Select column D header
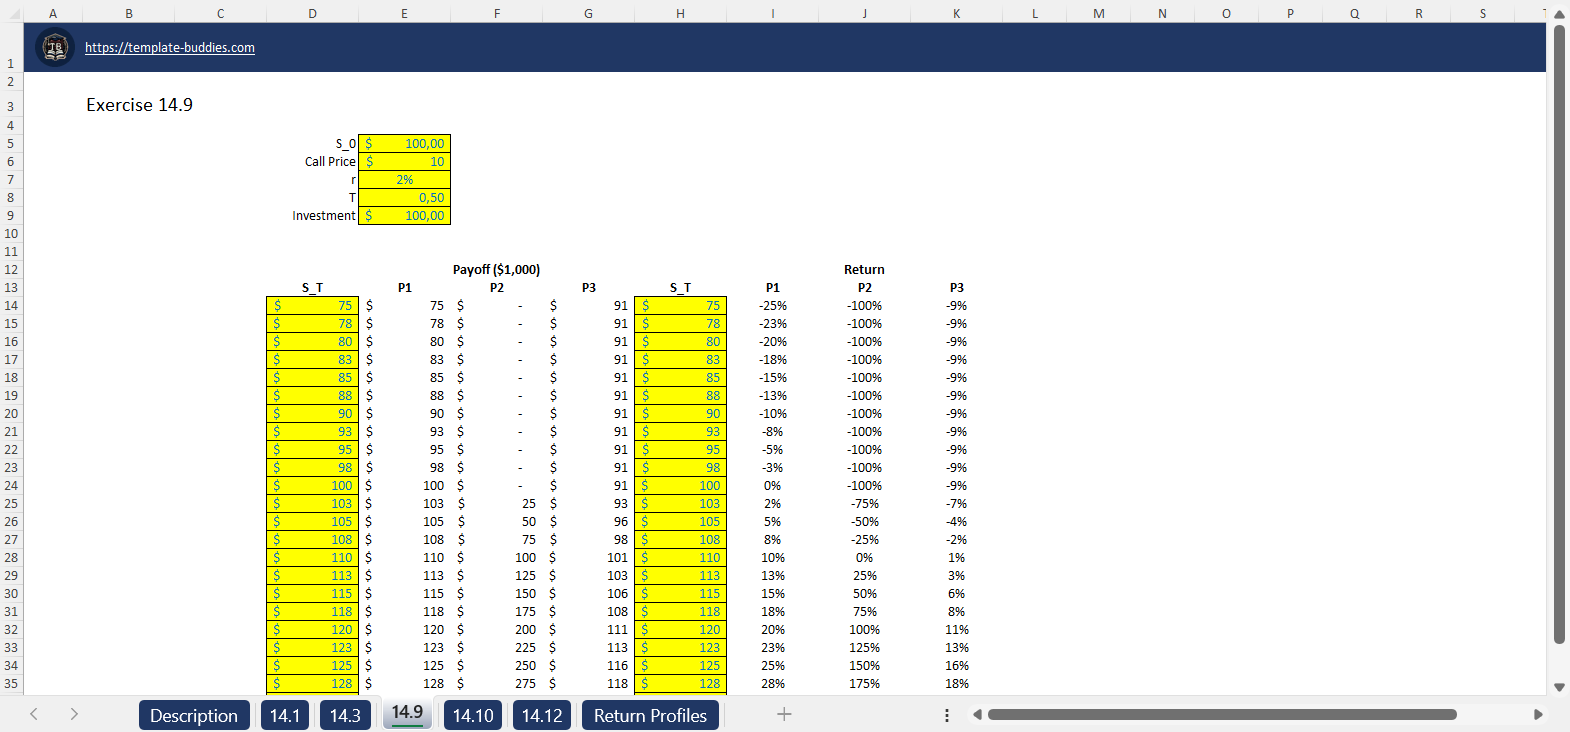 pos(312,13)
